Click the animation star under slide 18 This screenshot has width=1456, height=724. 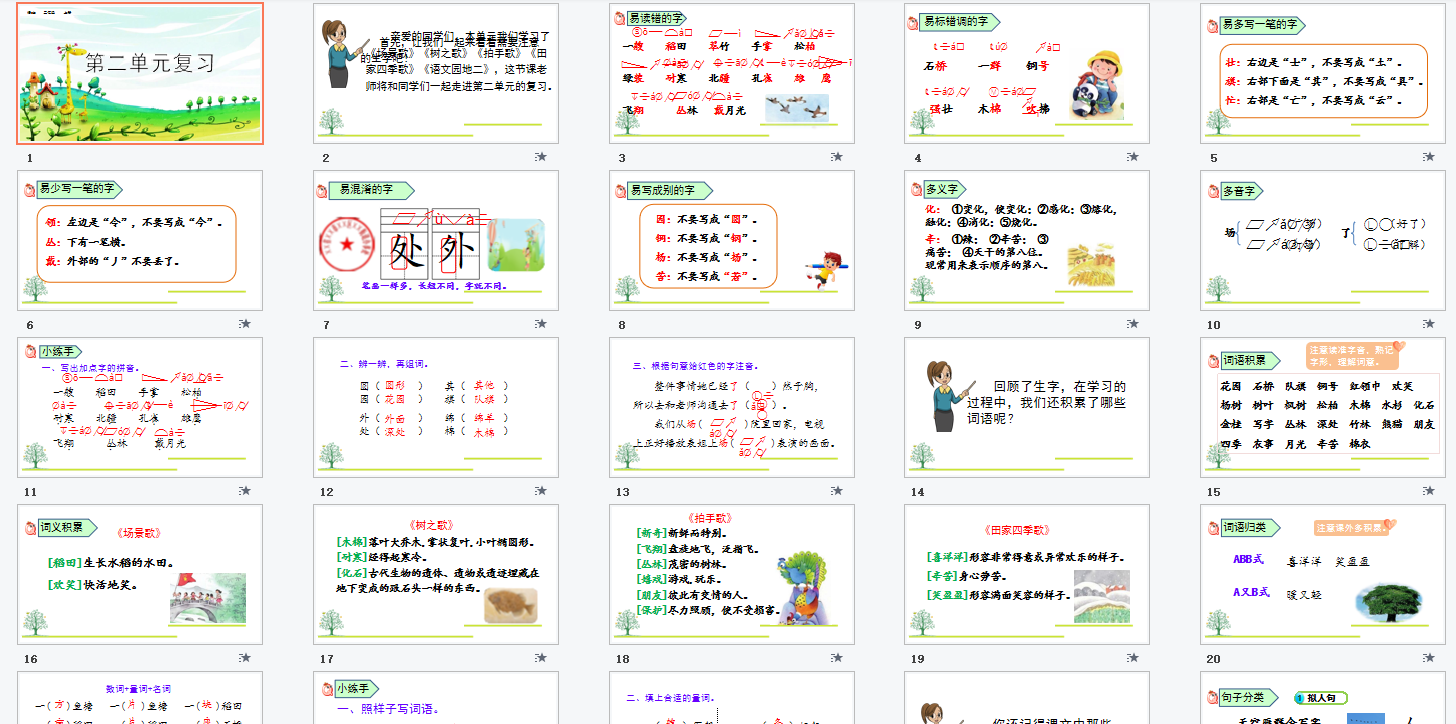pyautogui.click(x=837, y=658)
